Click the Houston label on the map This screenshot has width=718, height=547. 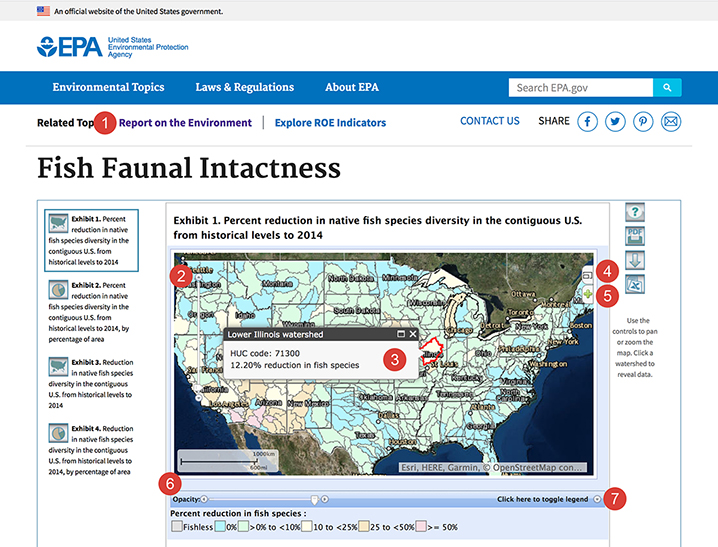403,442
